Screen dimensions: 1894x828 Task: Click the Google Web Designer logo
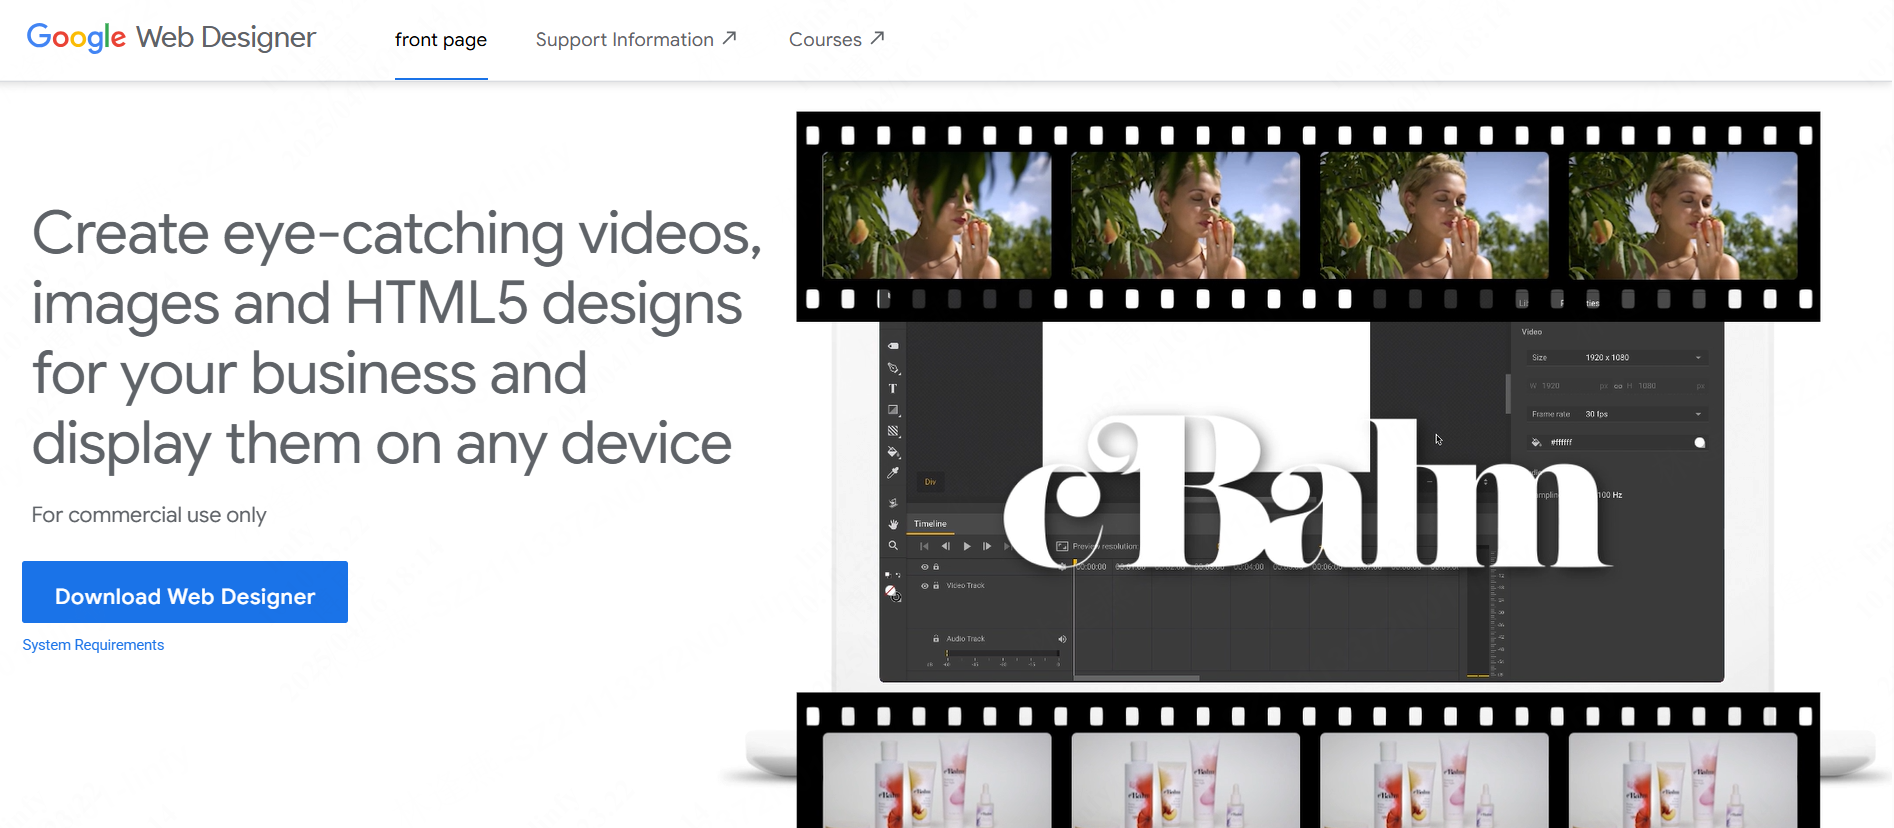[171, 37]
